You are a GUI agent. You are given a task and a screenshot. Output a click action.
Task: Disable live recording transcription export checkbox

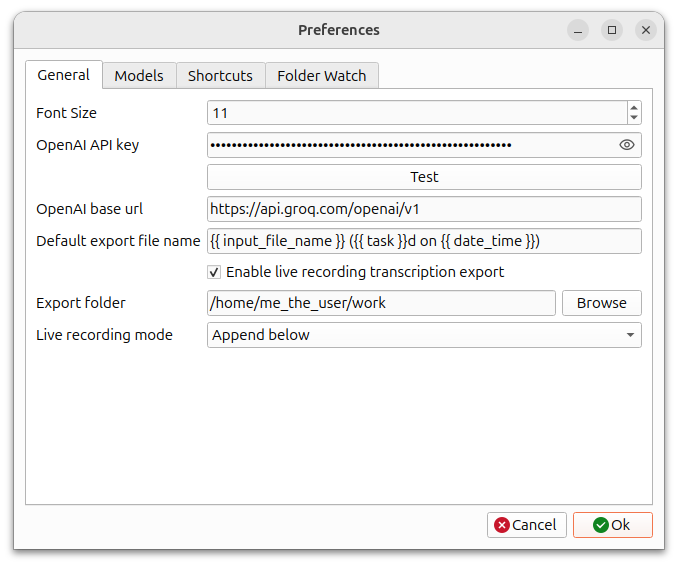pos(214,272)
